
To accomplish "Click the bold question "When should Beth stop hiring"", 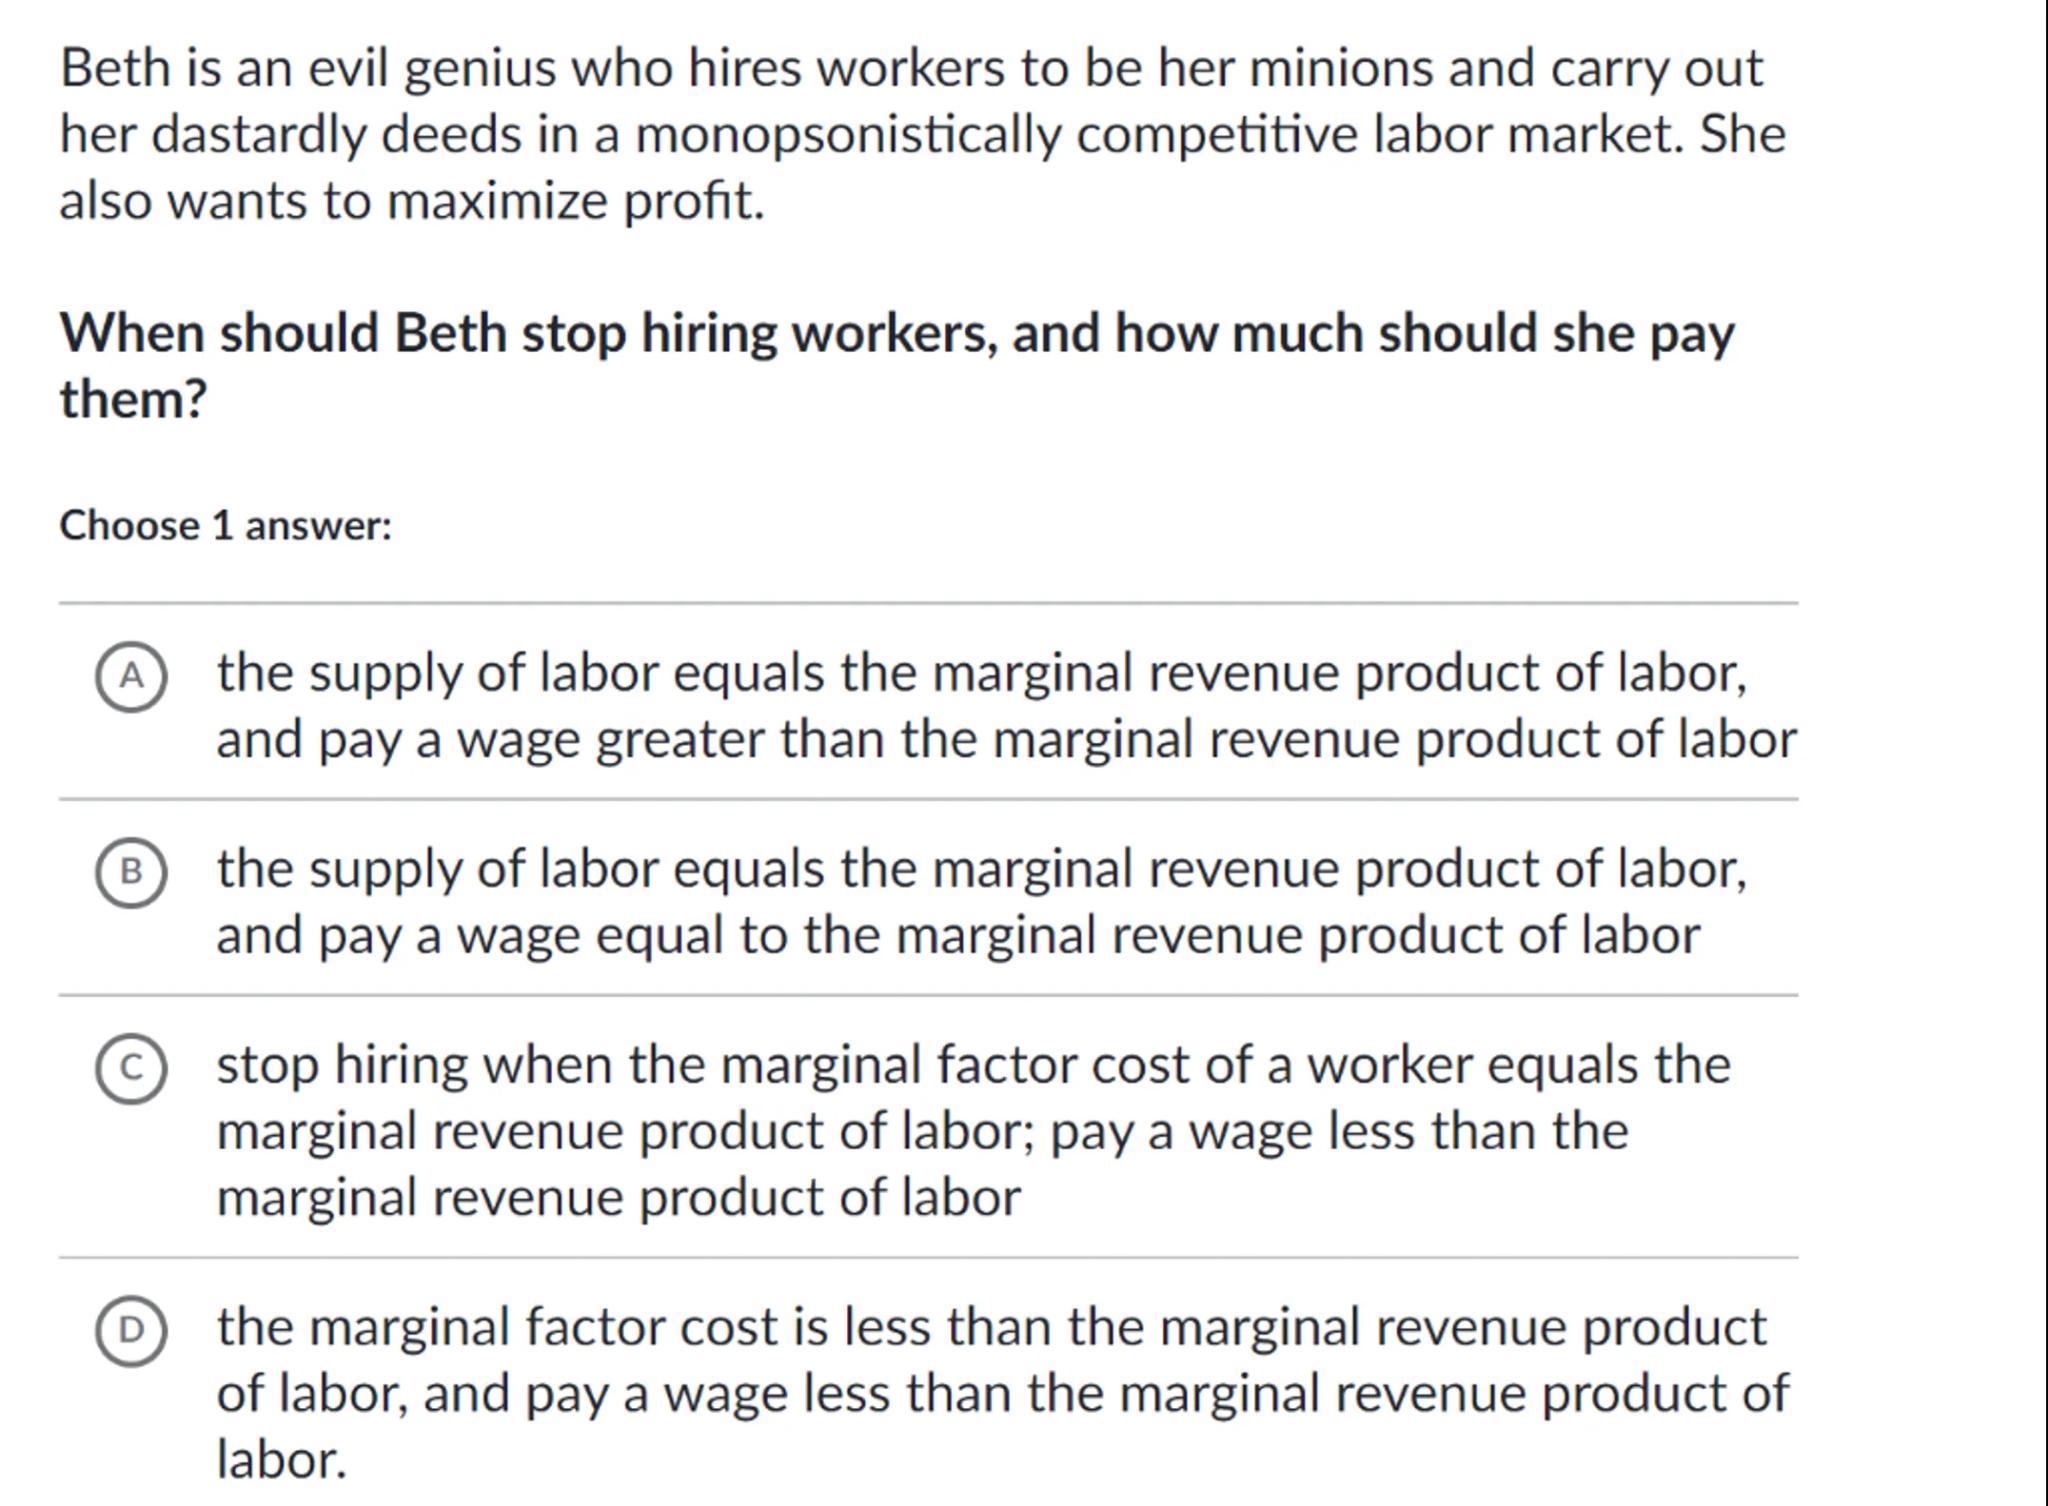I will pyautogui.click(x=896, y=333).
